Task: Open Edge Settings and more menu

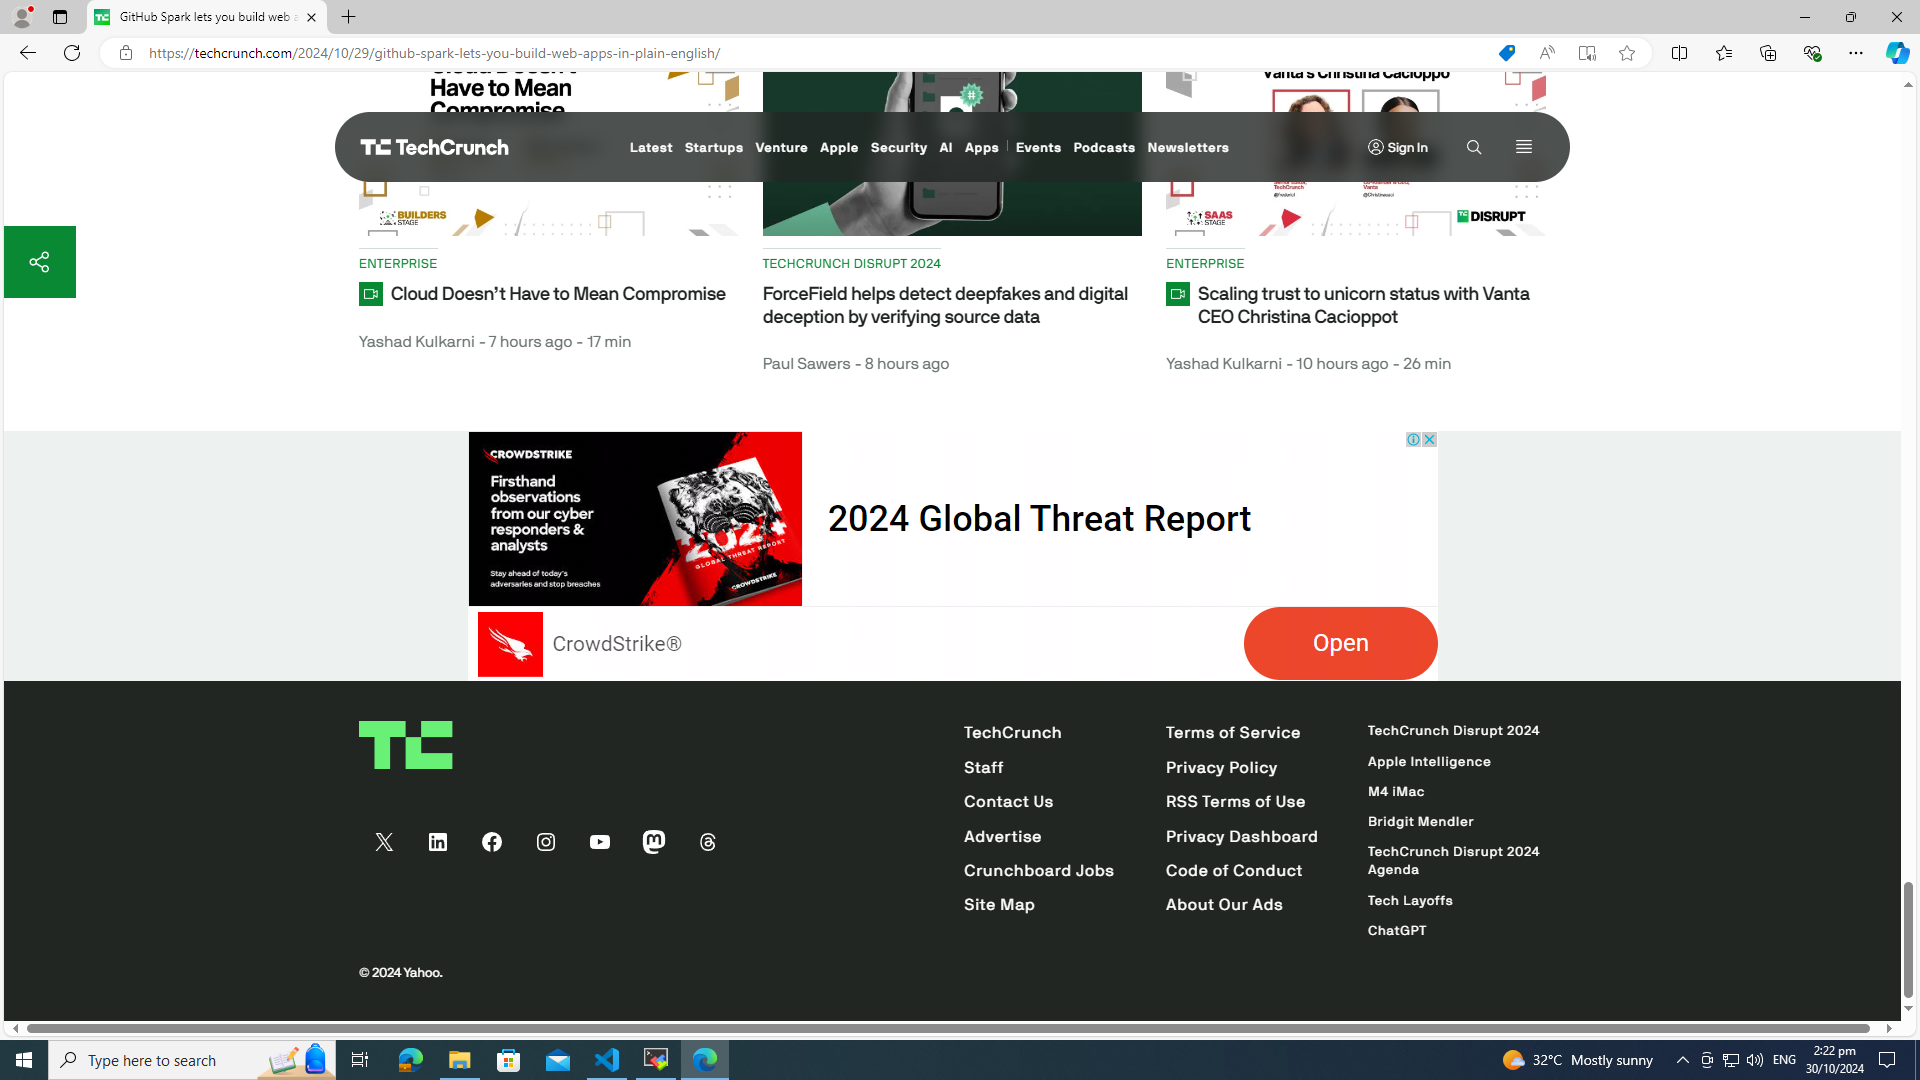Action: click(1856, 53)
